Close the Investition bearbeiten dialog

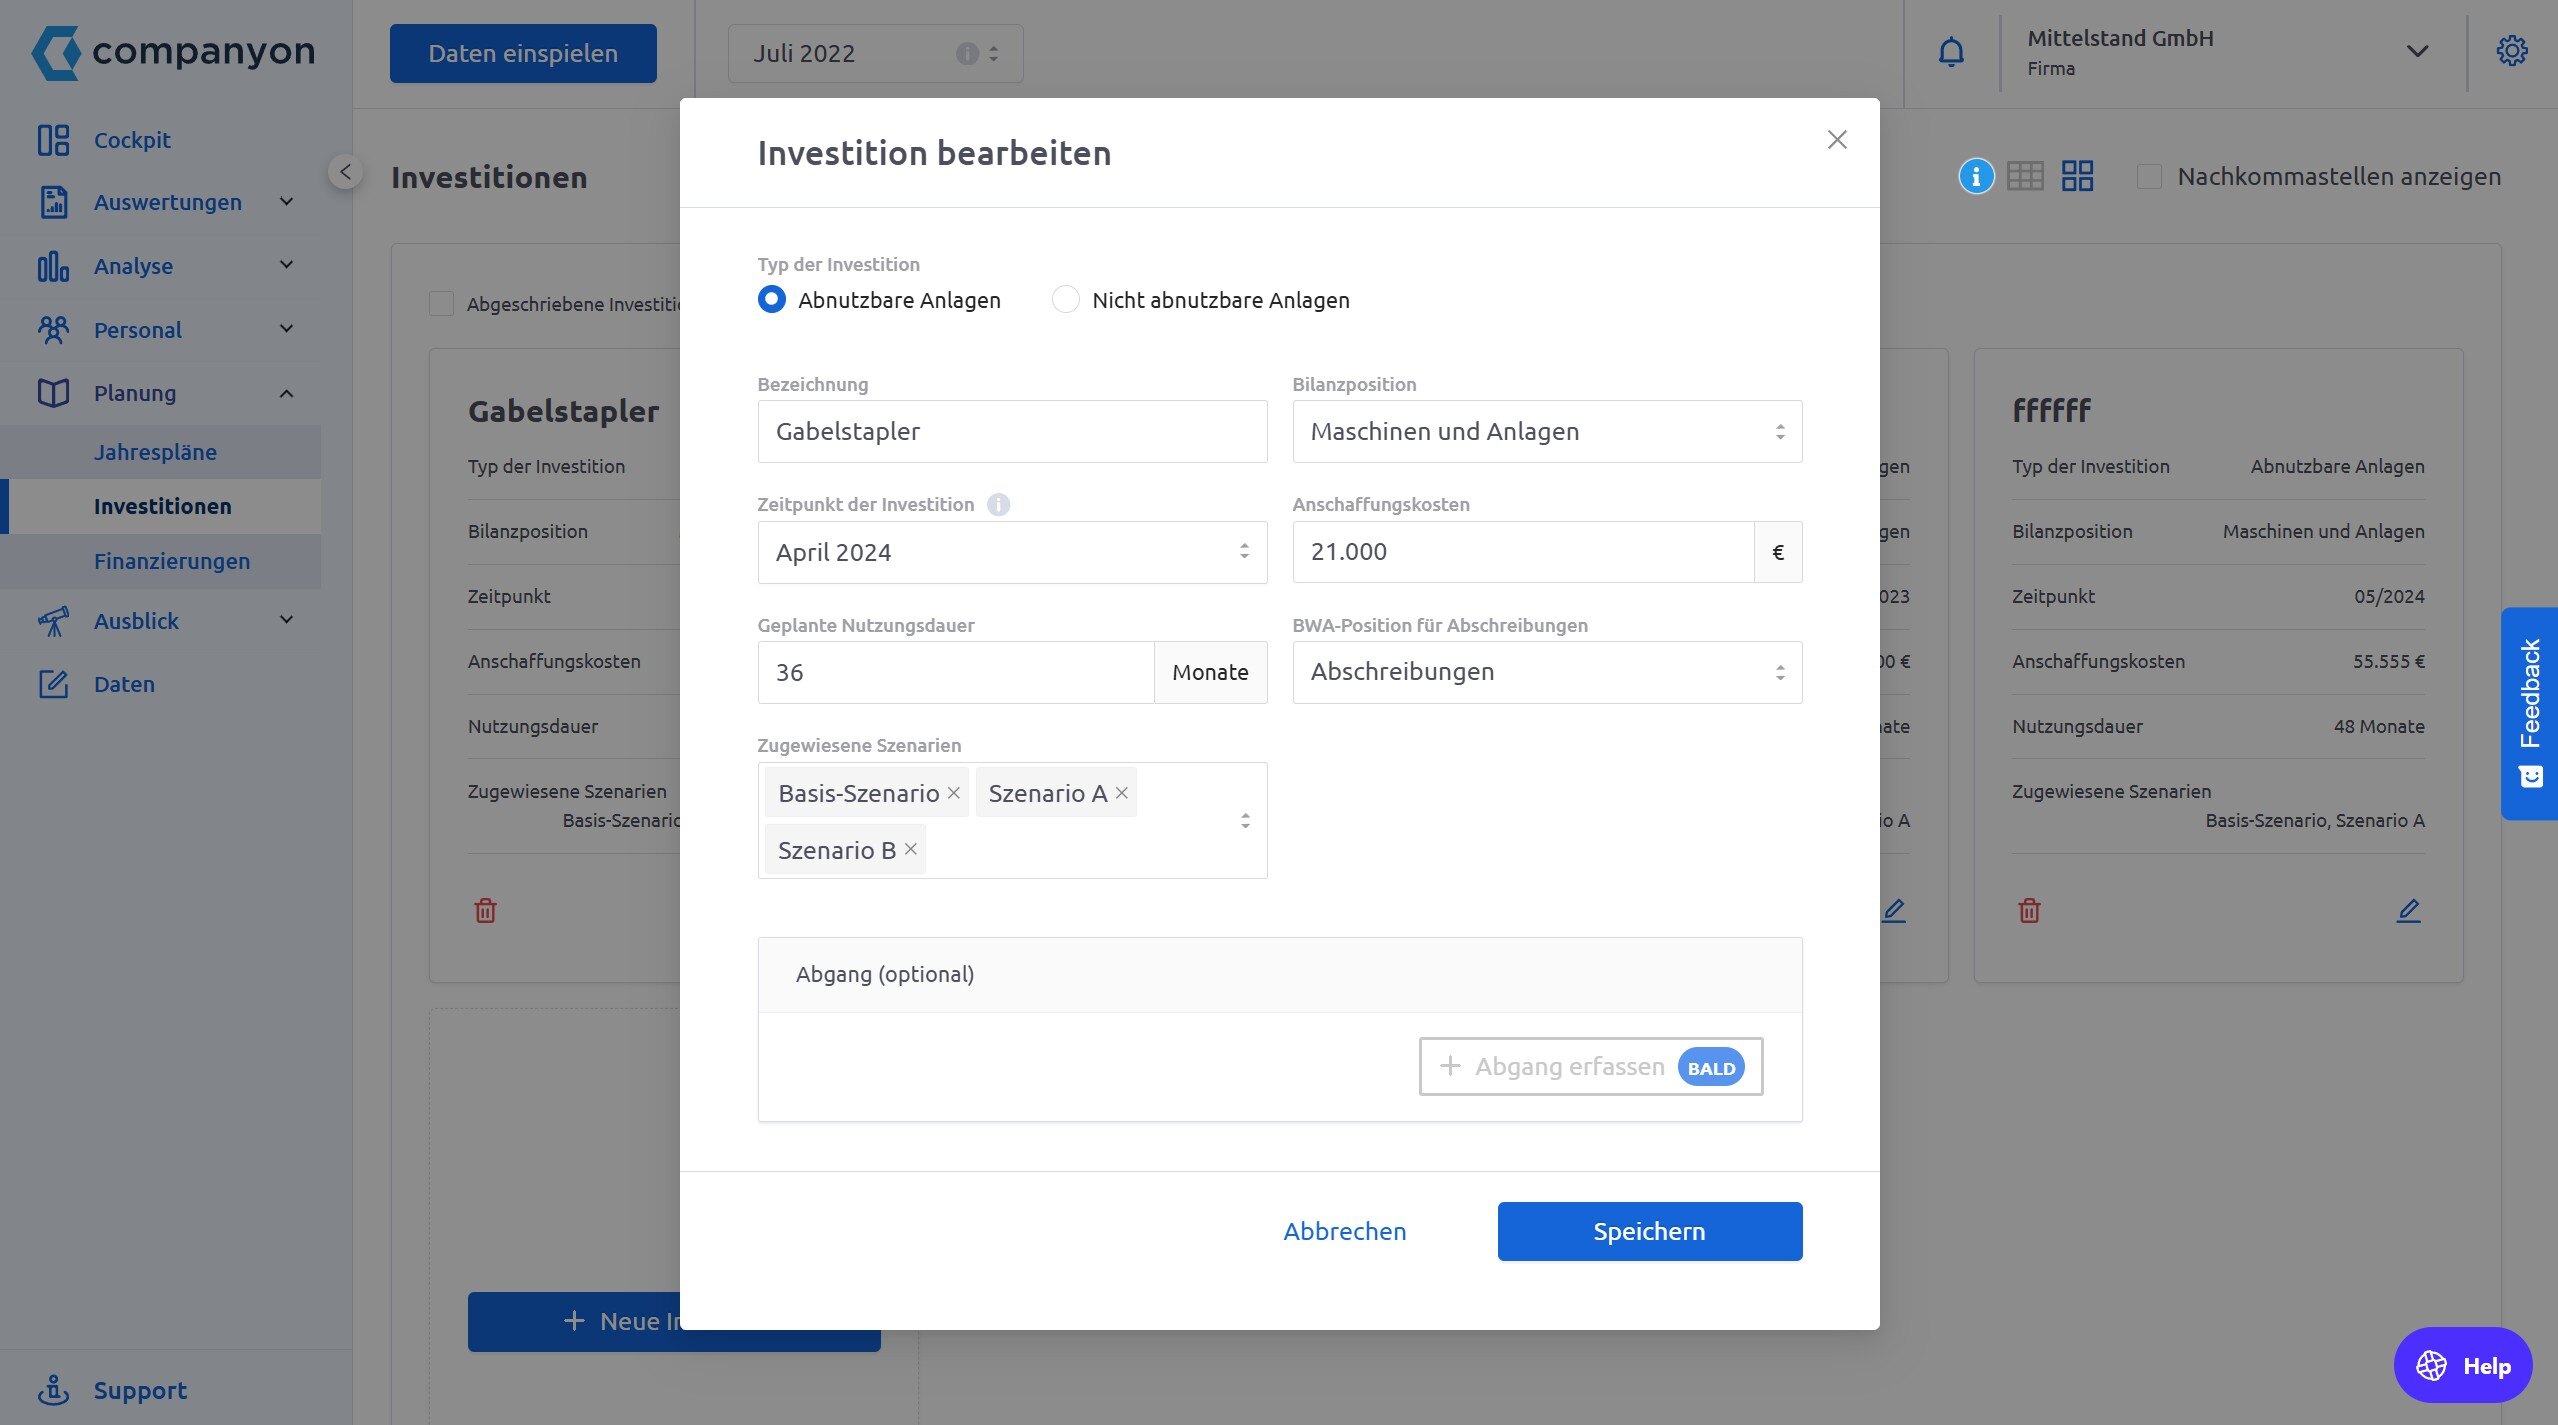coord(1837,140)
